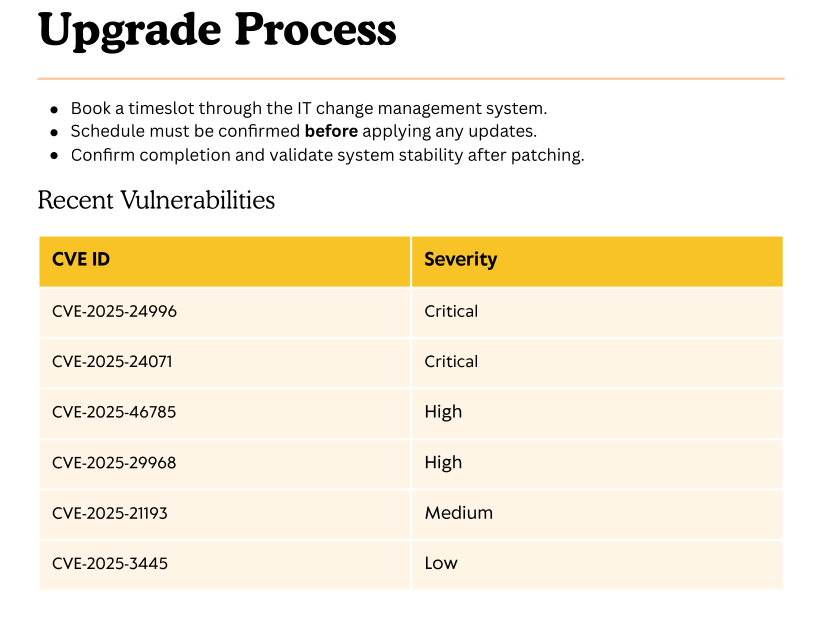Select the CVE-2025-24996 cell
The width and height of the screenshot is (823, 639).
click(x=114, y=311)
